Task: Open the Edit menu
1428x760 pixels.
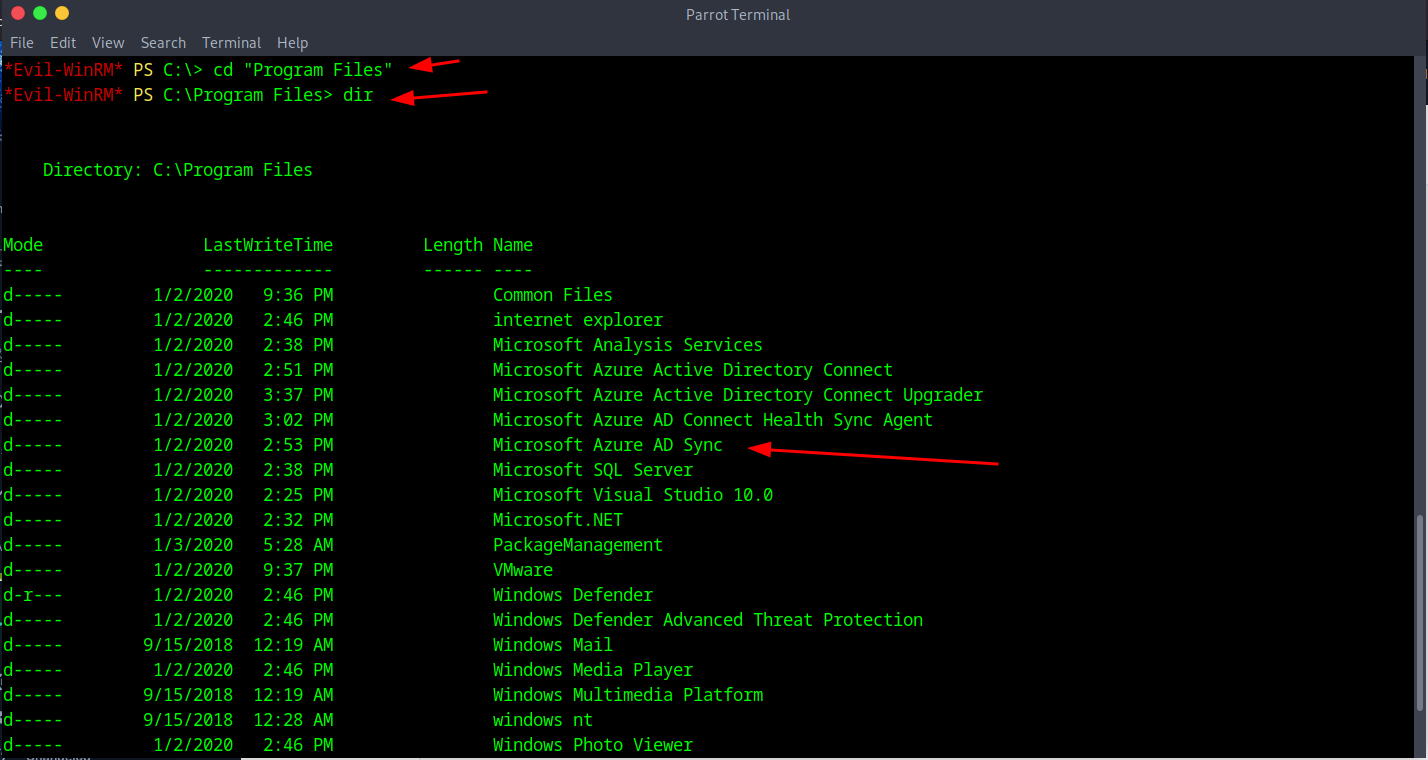Action: (x=63, y=43)
